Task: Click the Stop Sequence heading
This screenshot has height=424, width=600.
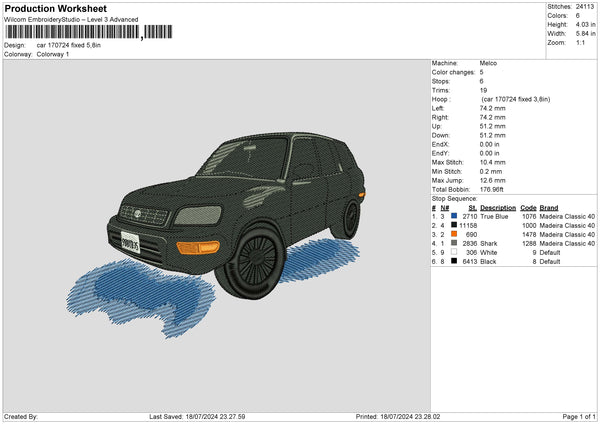Action: pos(455,199)
